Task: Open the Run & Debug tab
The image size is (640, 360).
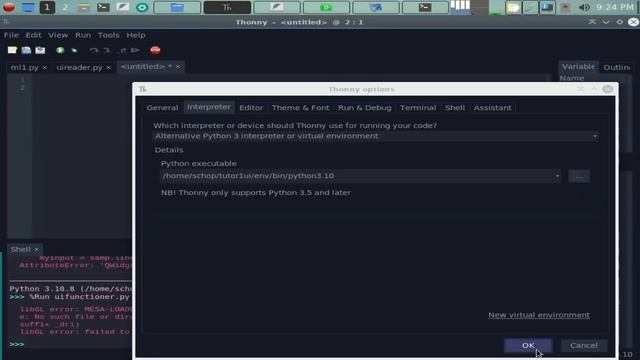Action: (364, 108)
